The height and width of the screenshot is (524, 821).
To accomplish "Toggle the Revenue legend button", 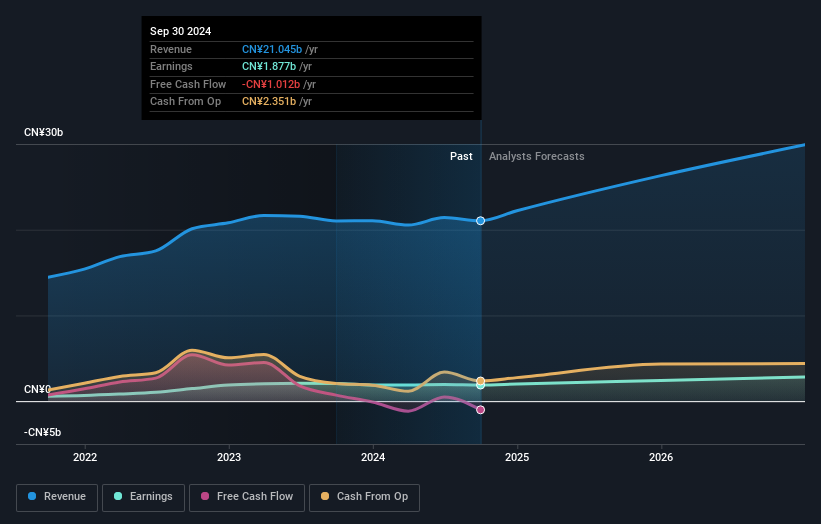I will tap(57, 497).
